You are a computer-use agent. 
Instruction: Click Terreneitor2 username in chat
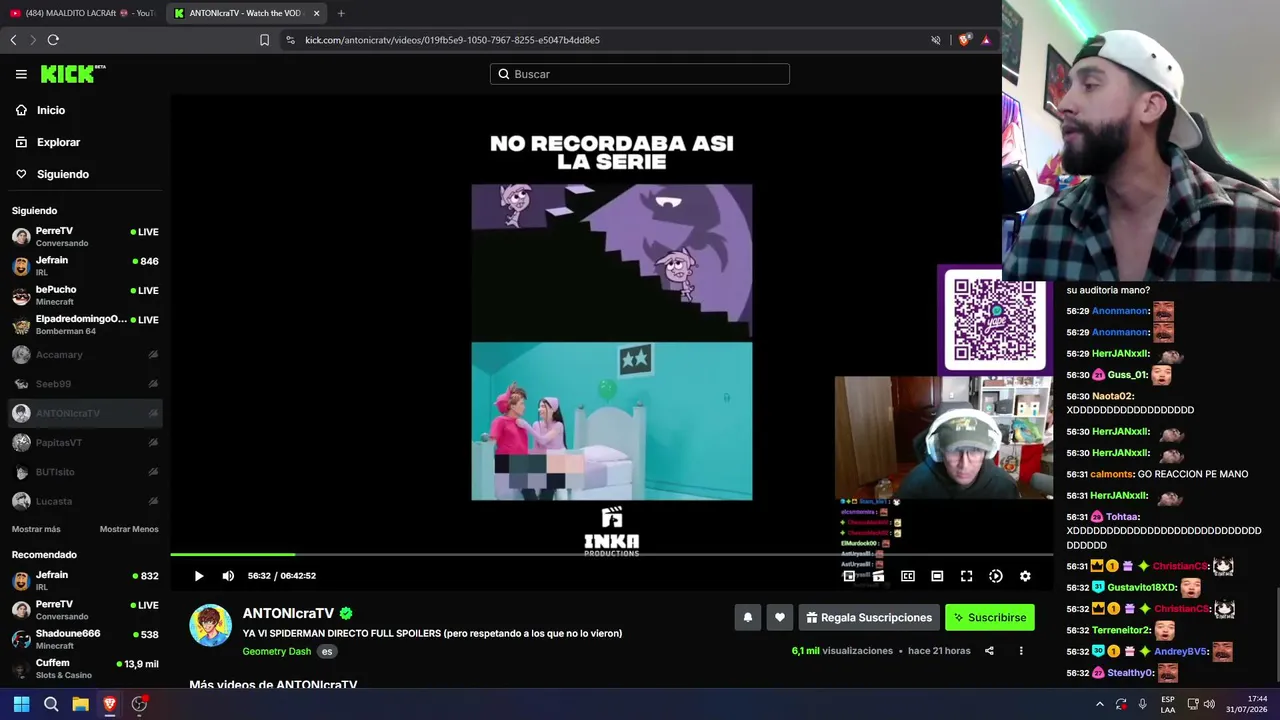tap(1120, 631)
